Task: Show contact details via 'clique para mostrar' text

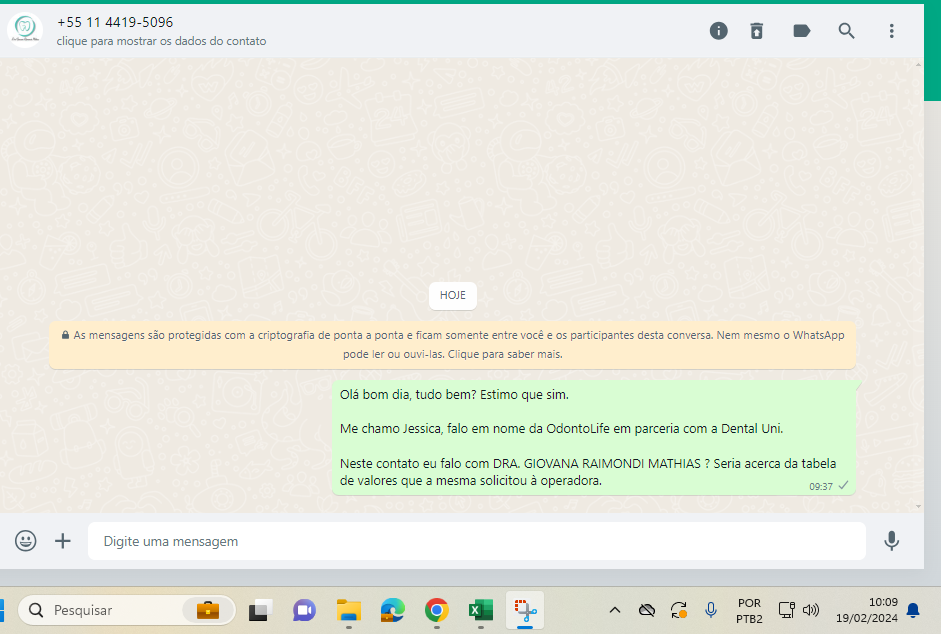Action: pos(161,41)
